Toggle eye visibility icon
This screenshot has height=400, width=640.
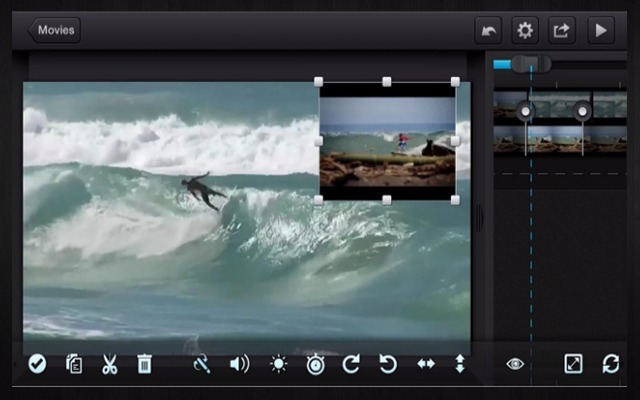(x=515, y=364)
